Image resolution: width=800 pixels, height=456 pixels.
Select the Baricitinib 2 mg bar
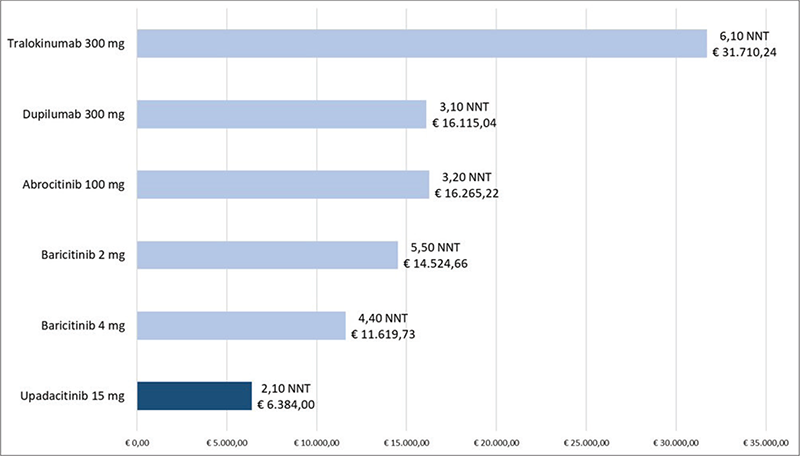[266, 255]
